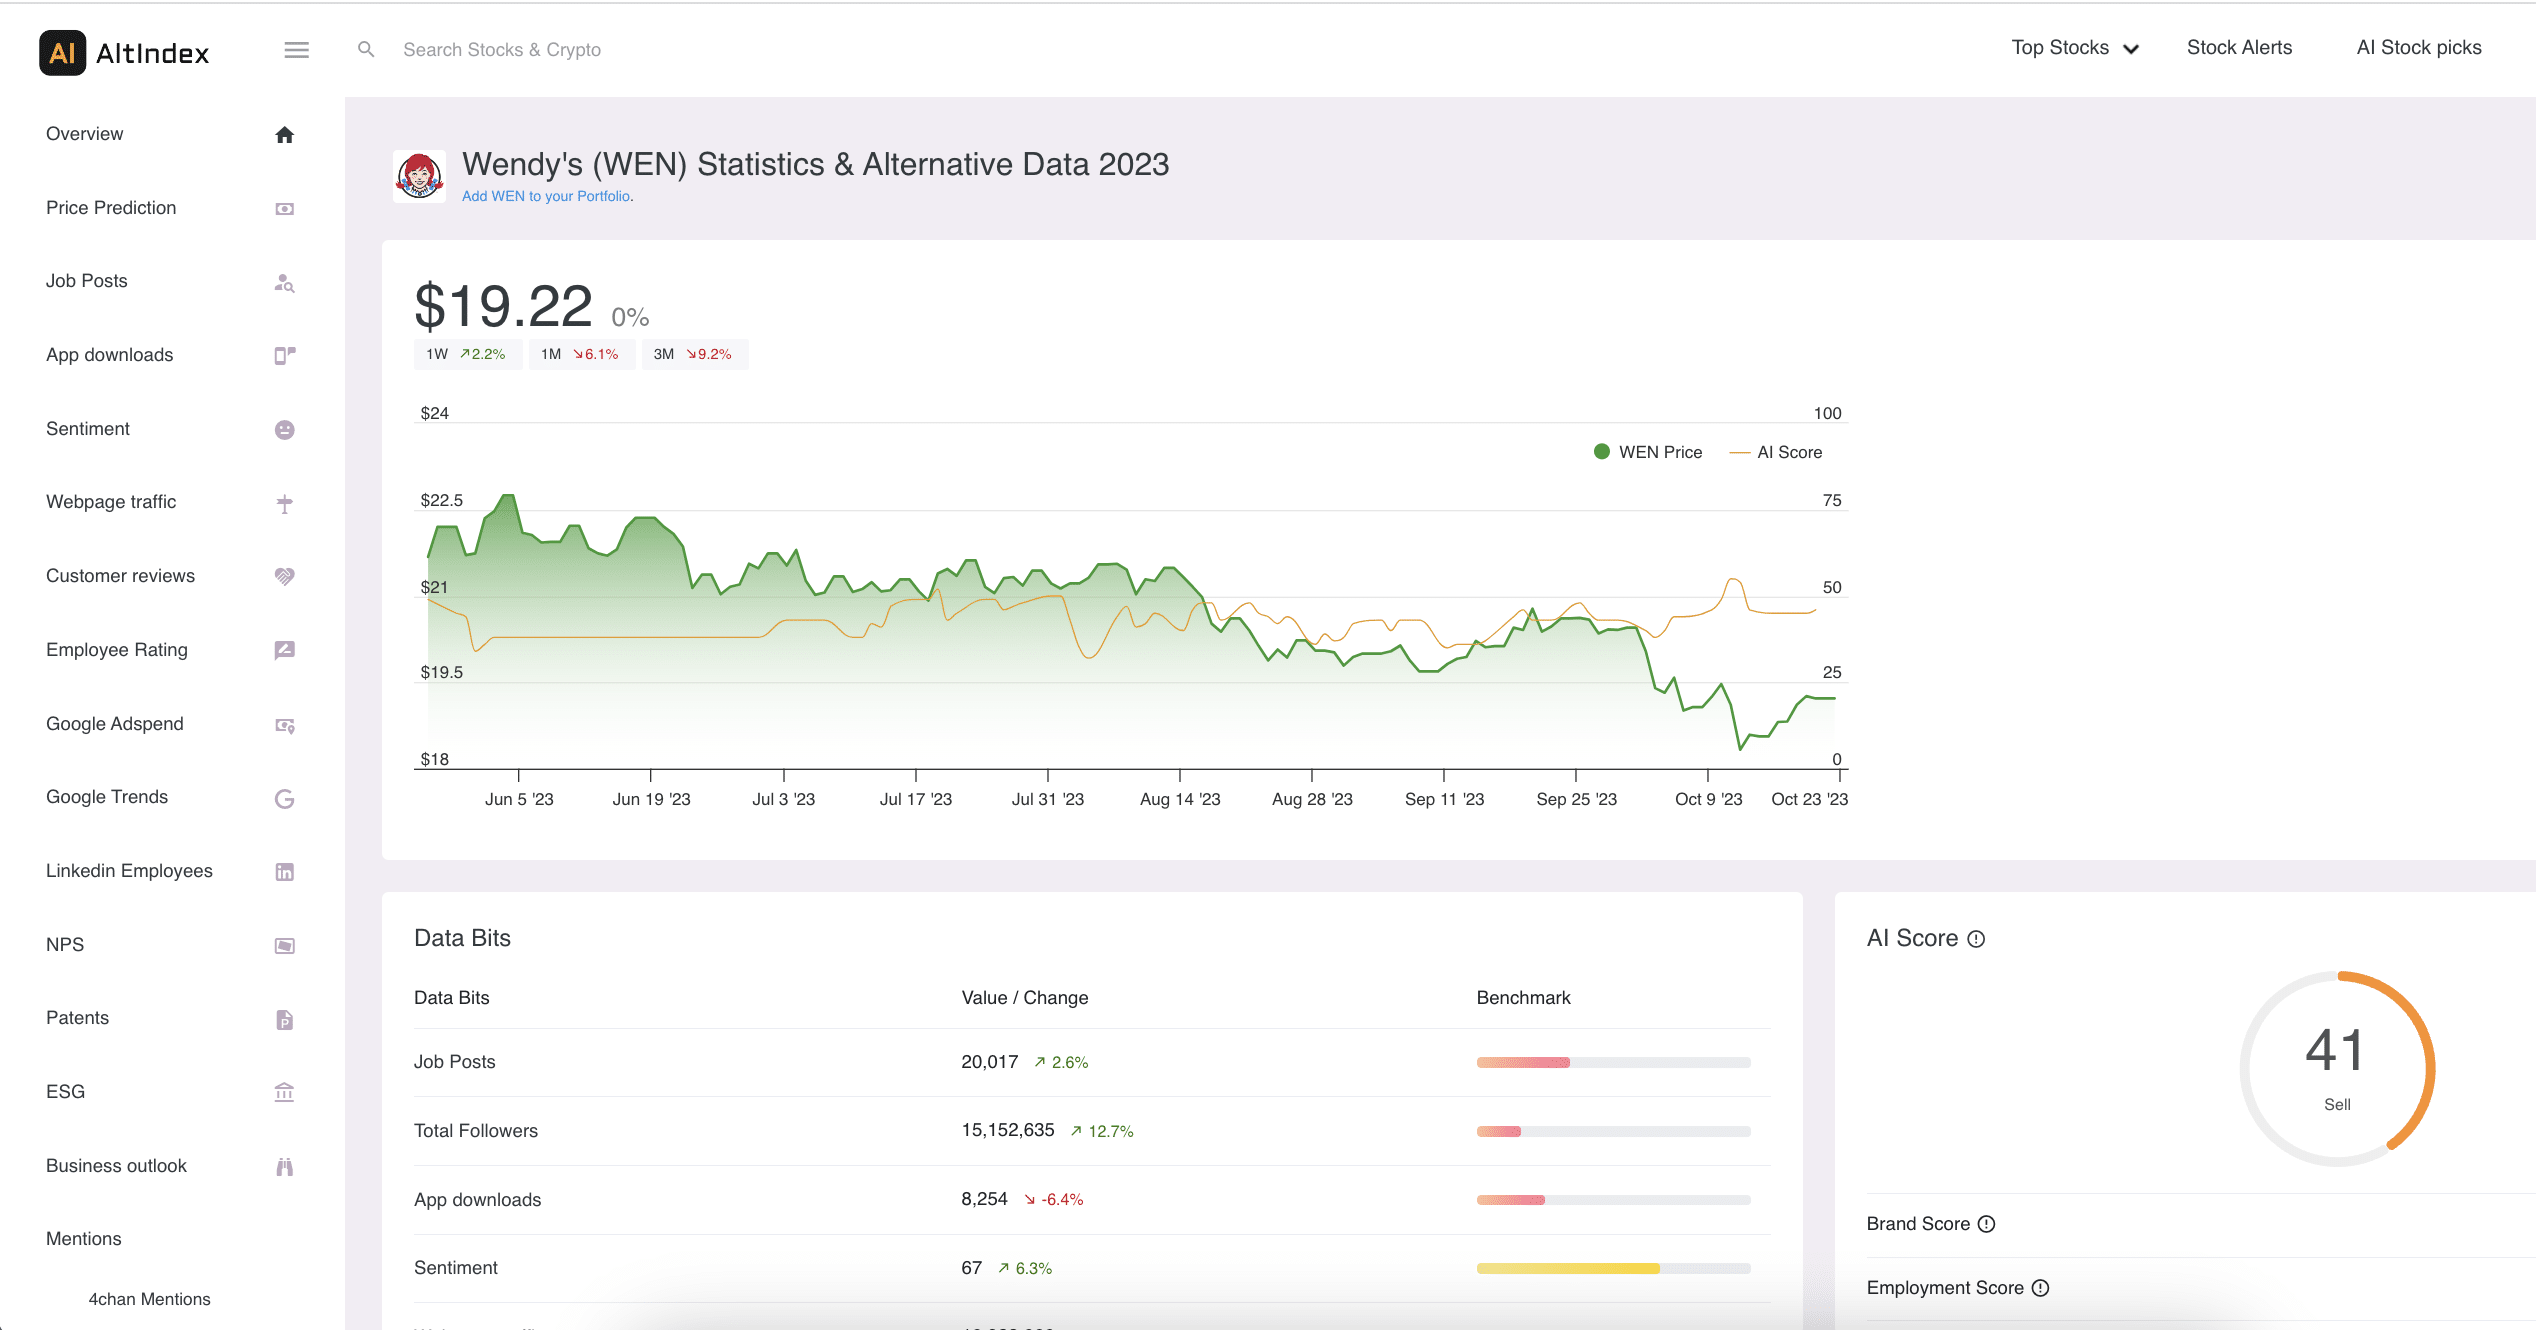
Task: Open NPS sidebar section
Action: coord(65,945)
